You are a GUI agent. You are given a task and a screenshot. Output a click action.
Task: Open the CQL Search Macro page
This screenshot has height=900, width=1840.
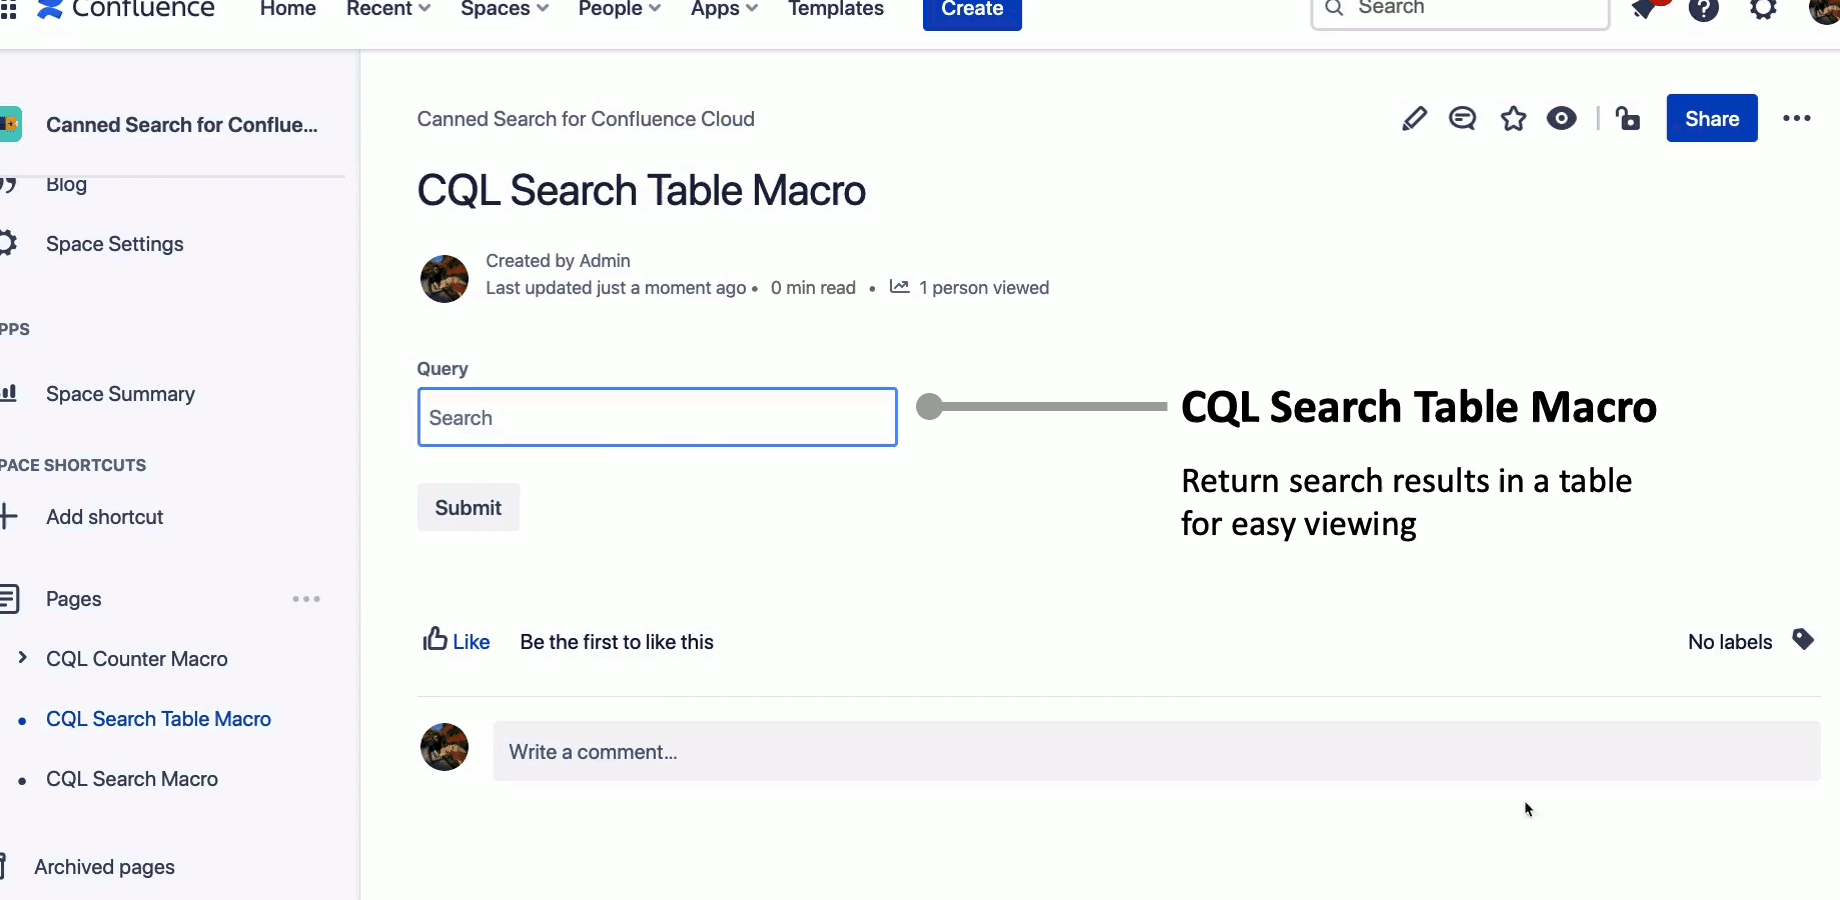click(x=131, y=779)
